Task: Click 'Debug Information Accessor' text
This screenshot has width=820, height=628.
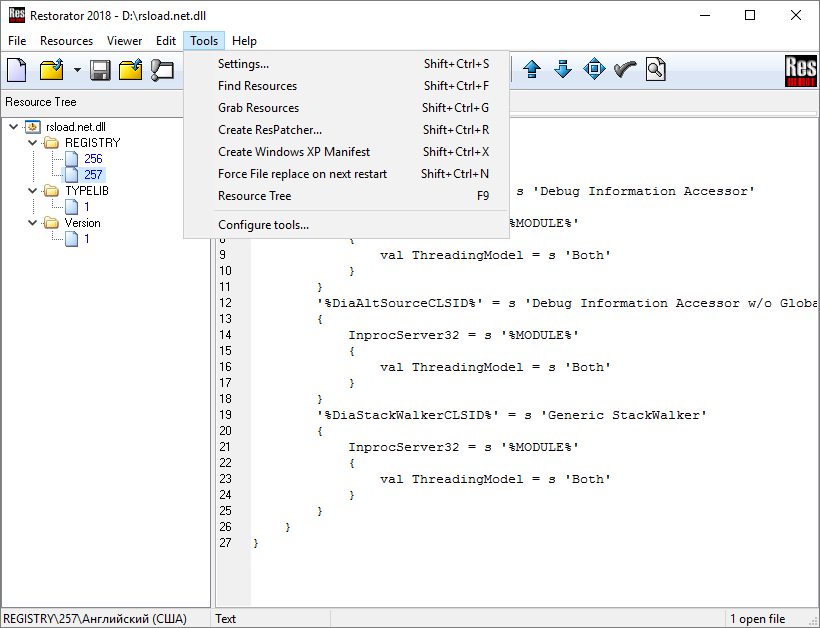Action: 644,191
